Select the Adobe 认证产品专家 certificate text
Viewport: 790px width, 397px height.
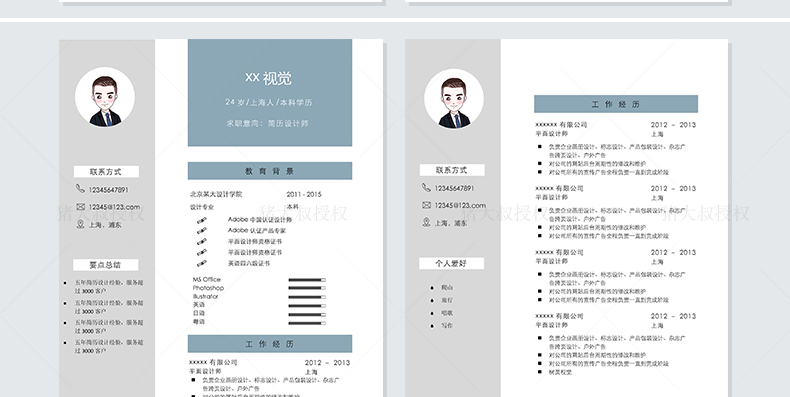pyautogui.click(x=257, y=230)
